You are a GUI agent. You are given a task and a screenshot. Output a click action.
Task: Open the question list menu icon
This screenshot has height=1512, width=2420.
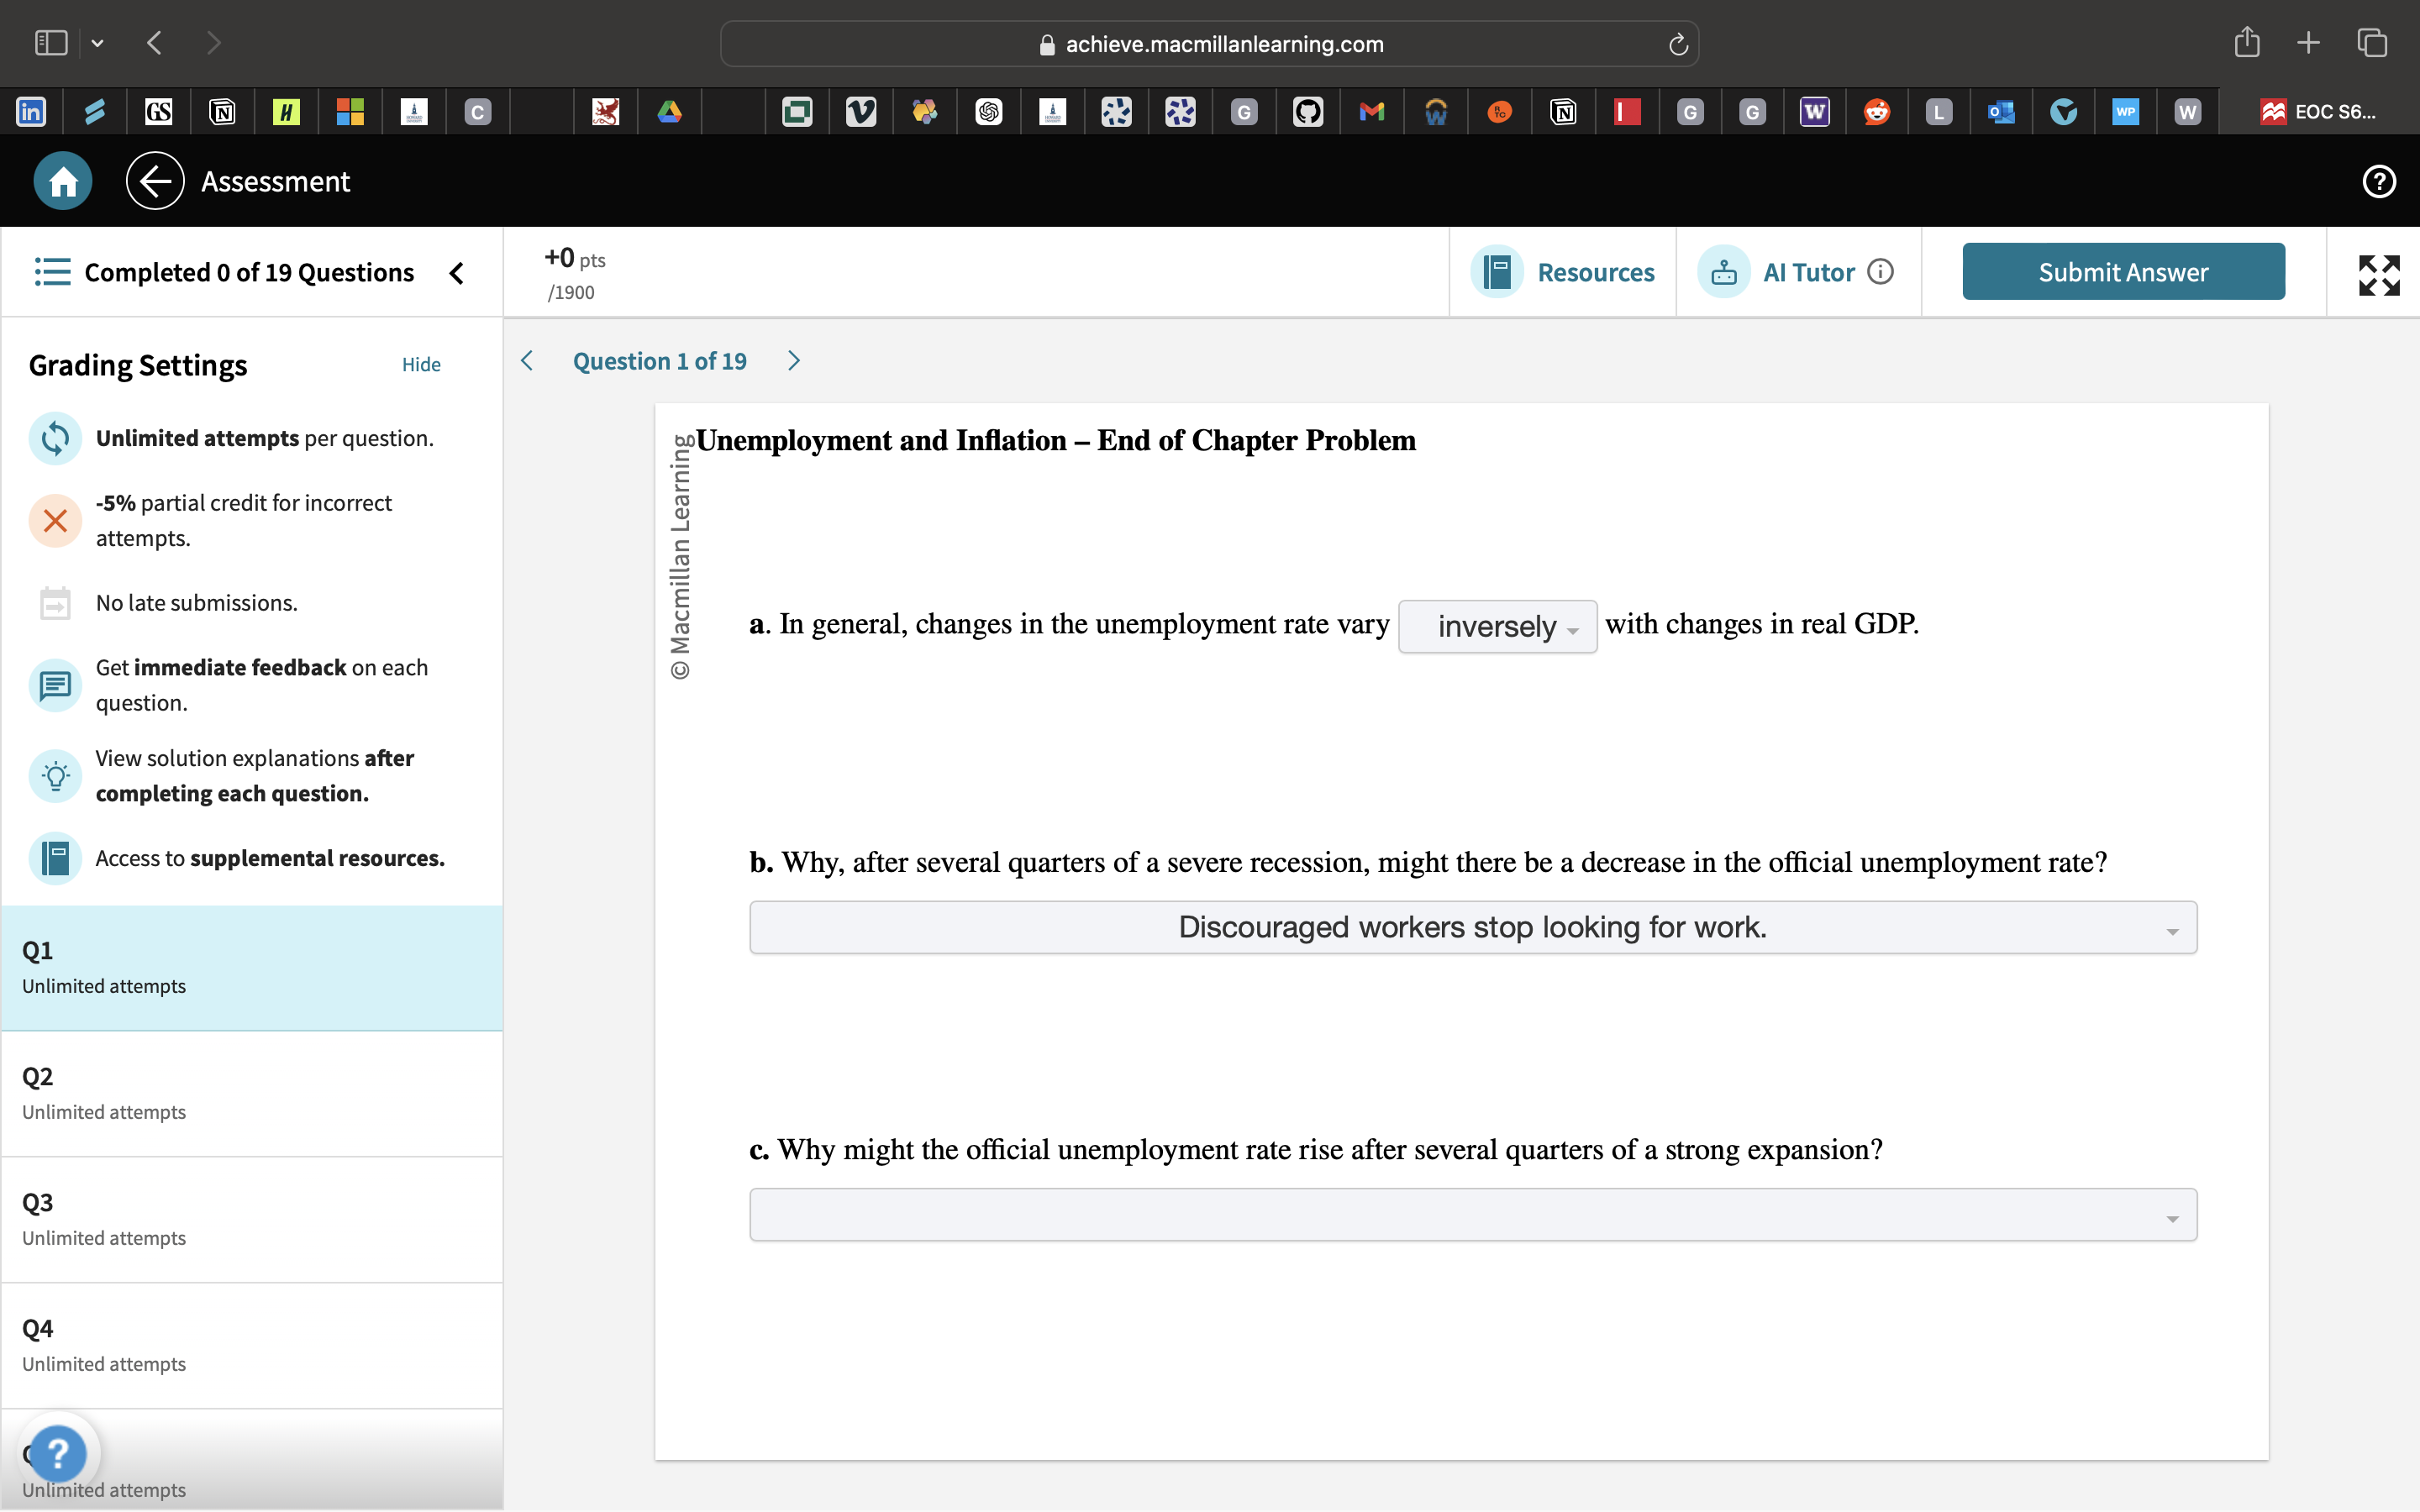click(x=53, y=272)
